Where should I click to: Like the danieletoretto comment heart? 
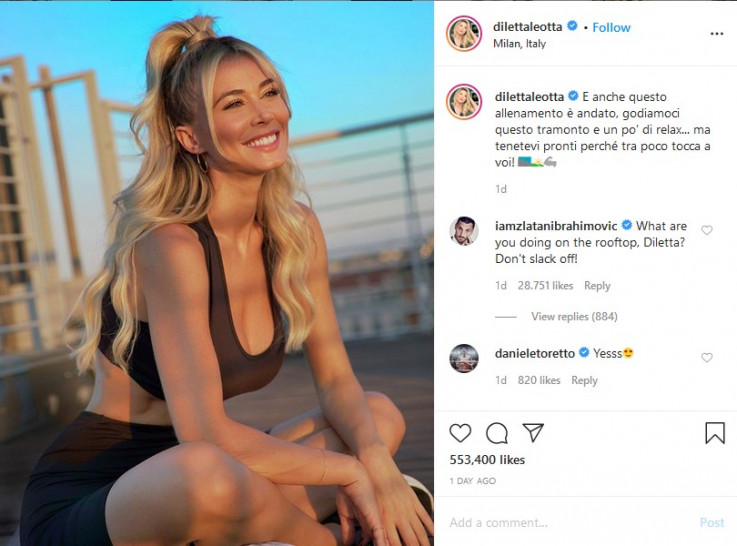pyautogui.click(x=706, y=358)
